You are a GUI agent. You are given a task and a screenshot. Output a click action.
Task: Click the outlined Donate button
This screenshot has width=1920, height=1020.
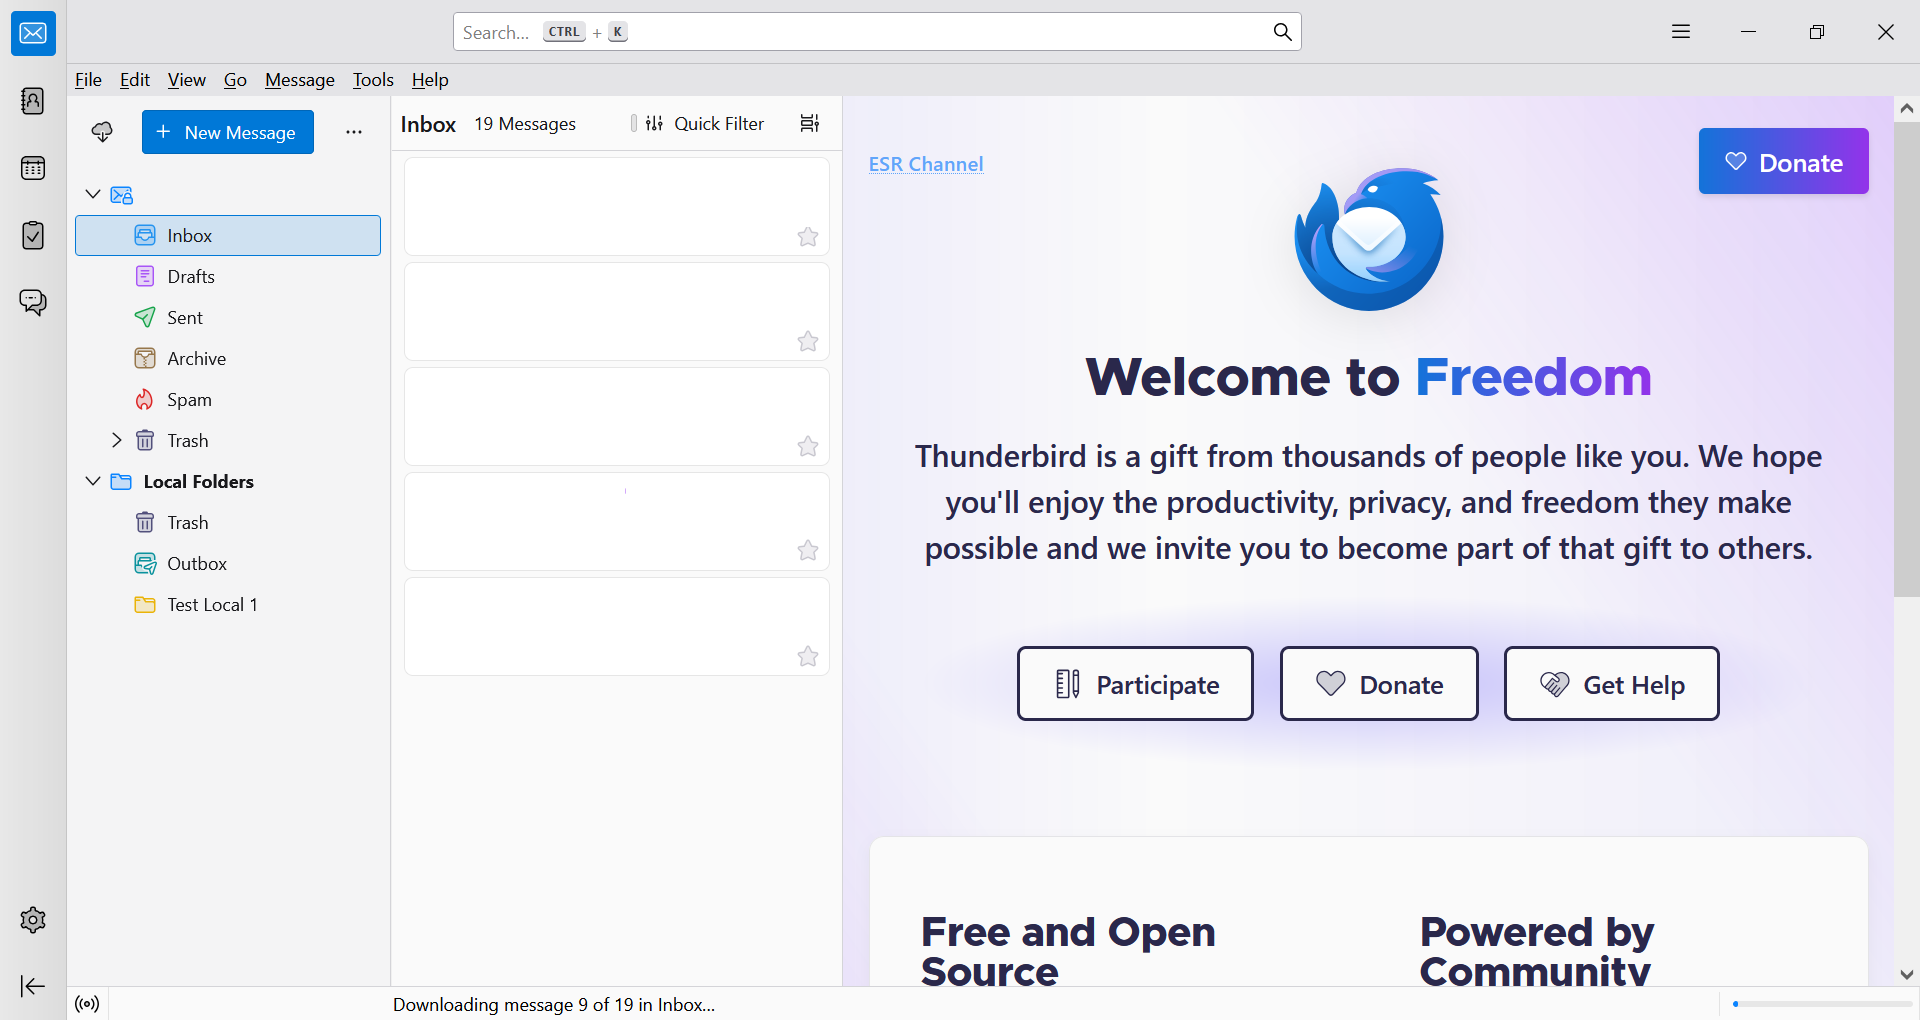point(1379,684)
